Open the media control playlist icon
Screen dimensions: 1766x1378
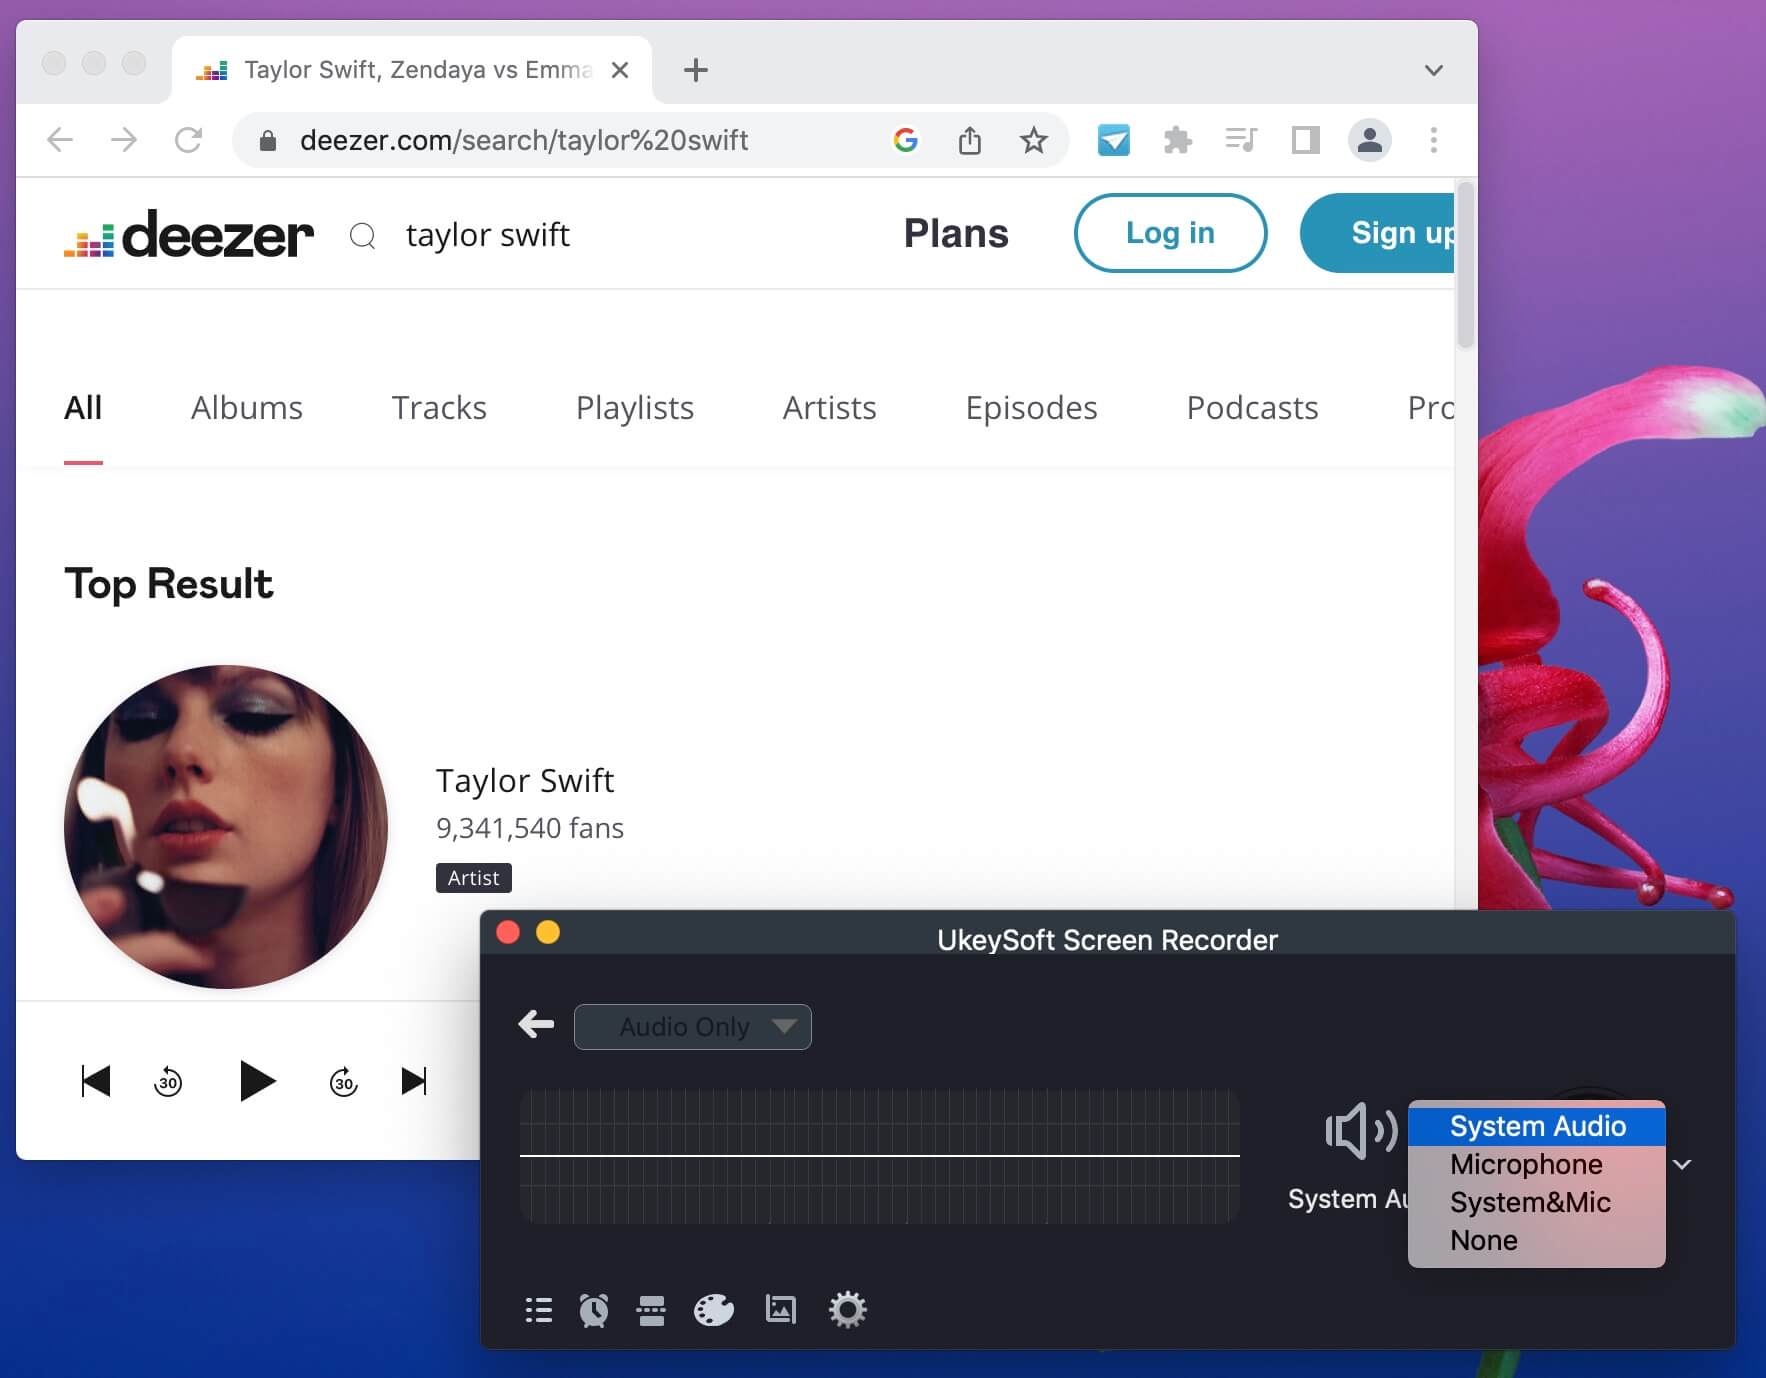(x=1241, y=140)
